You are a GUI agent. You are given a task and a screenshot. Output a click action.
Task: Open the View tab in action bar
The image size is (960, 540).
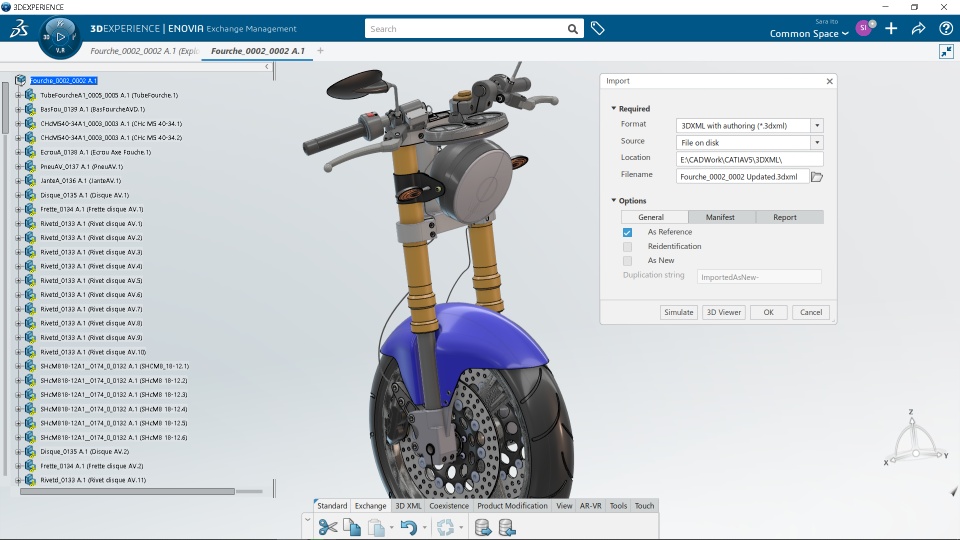coord(564,506)
